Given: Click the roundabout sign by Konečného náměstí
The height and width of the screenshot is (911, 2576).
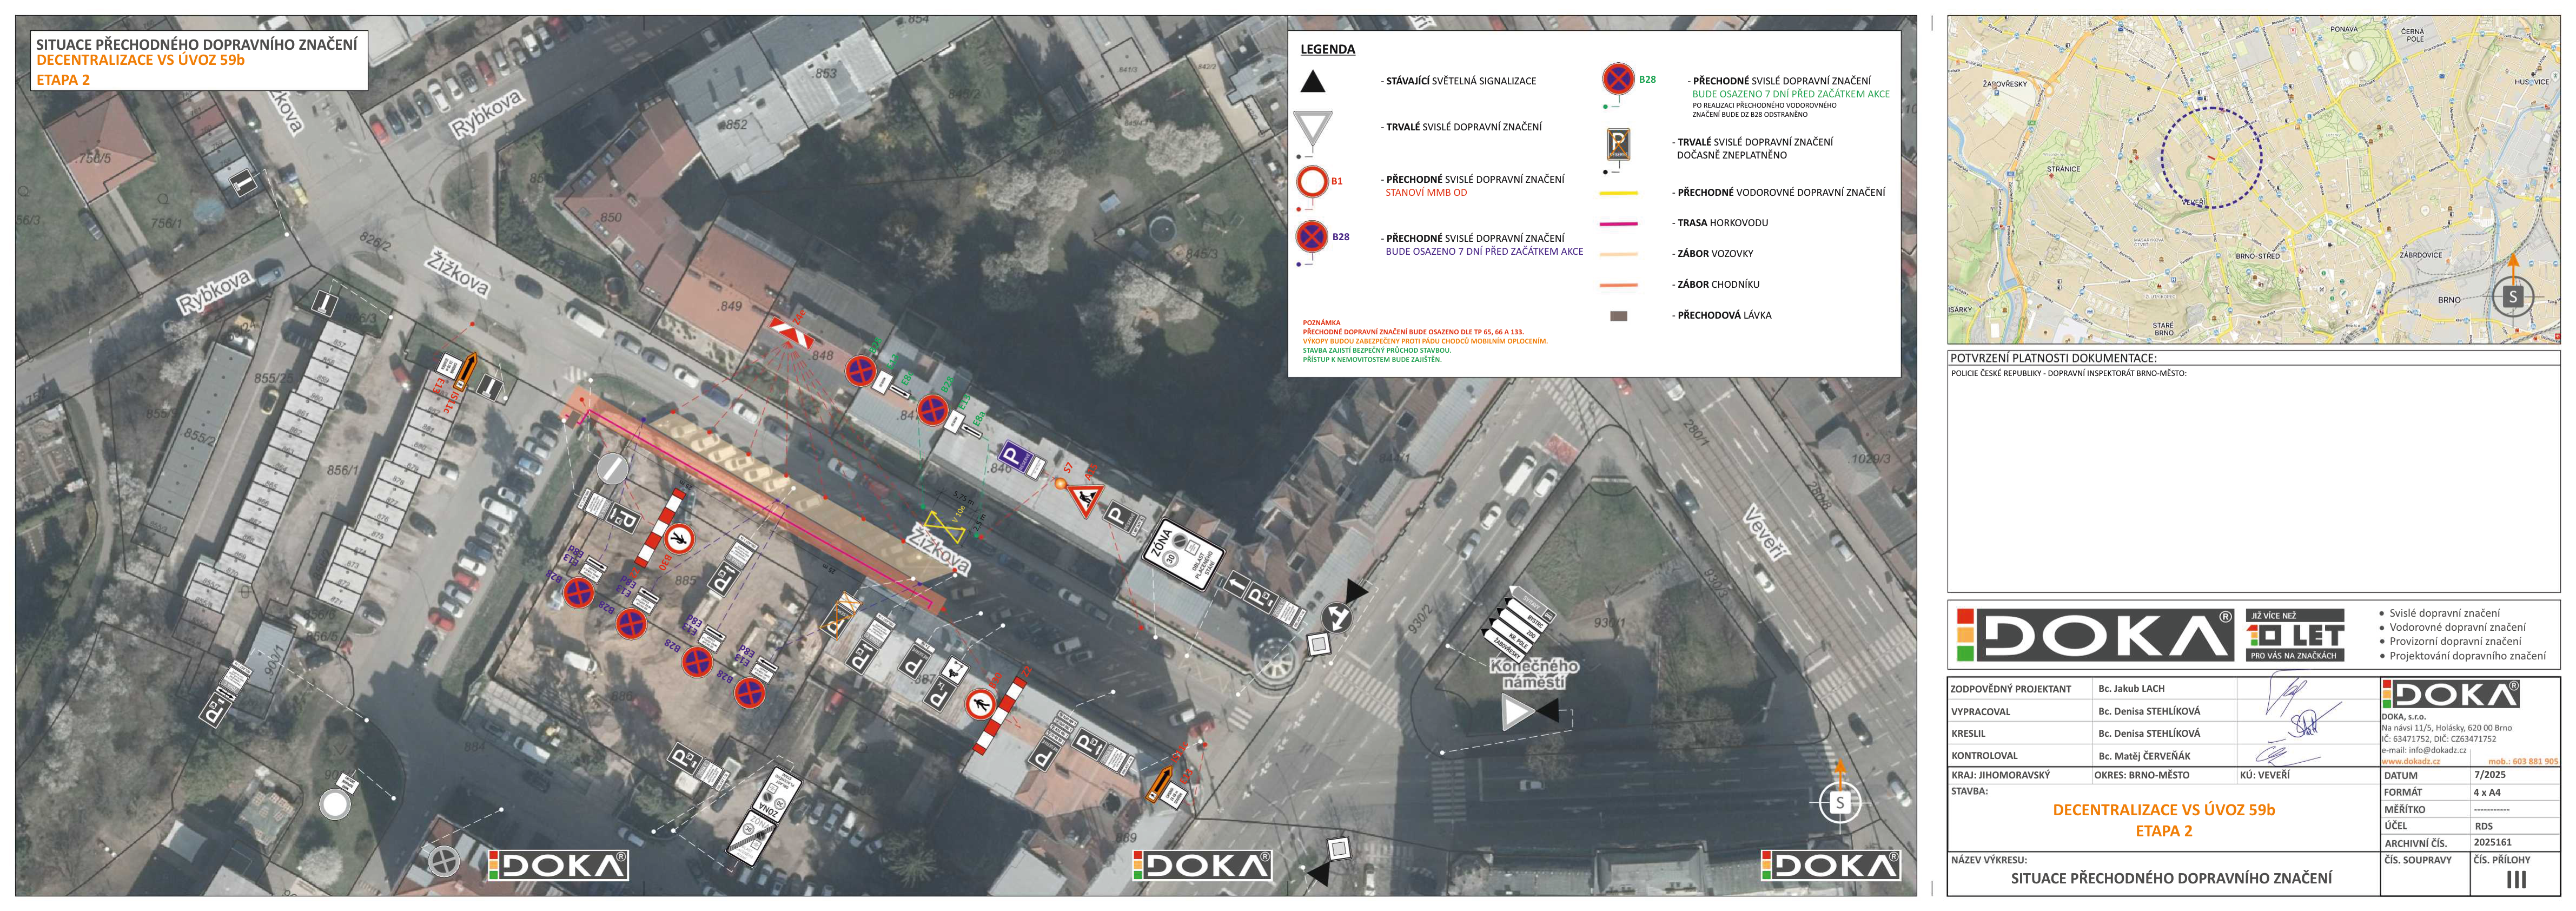Looking at the screenshot, I should pos(1336,617).
